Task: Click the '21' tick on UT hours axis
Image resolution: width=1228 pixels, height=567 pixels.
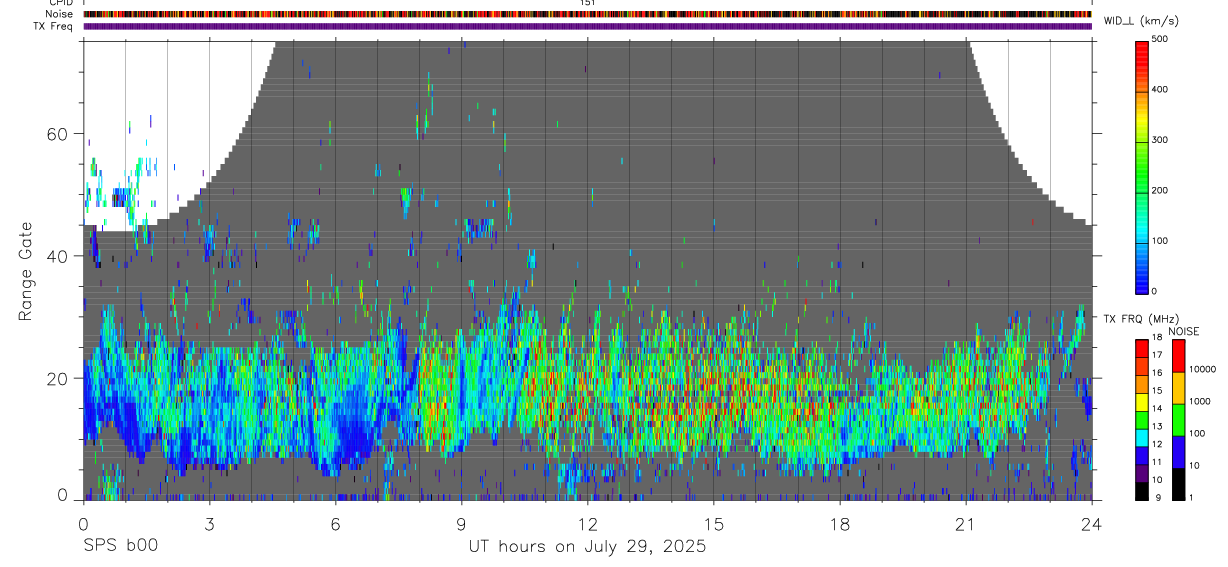Action: point(965,523)
